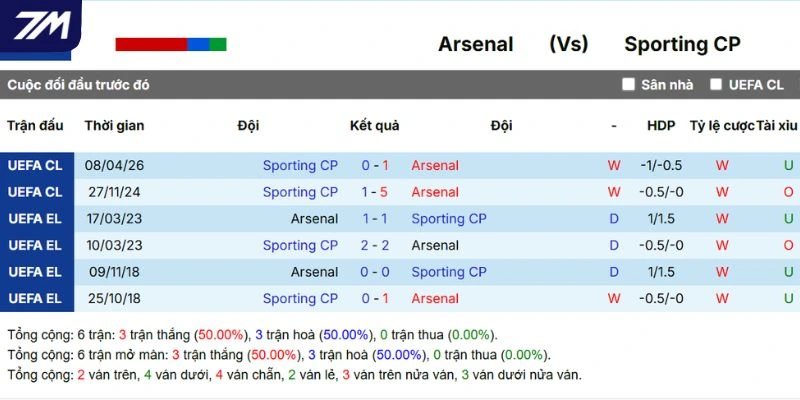Open Sporting CP in the 08/04/26 match row
Viewport: 800px width, 400px height.
[300, 165]
